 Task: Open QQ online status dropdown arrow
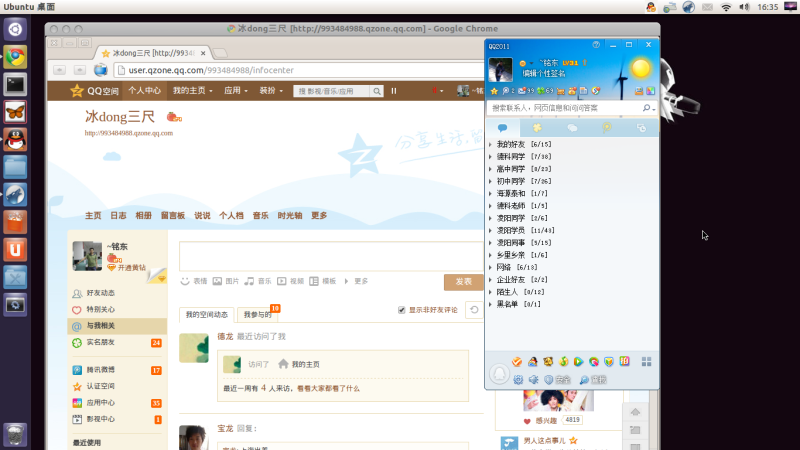[x=531, y=63]
